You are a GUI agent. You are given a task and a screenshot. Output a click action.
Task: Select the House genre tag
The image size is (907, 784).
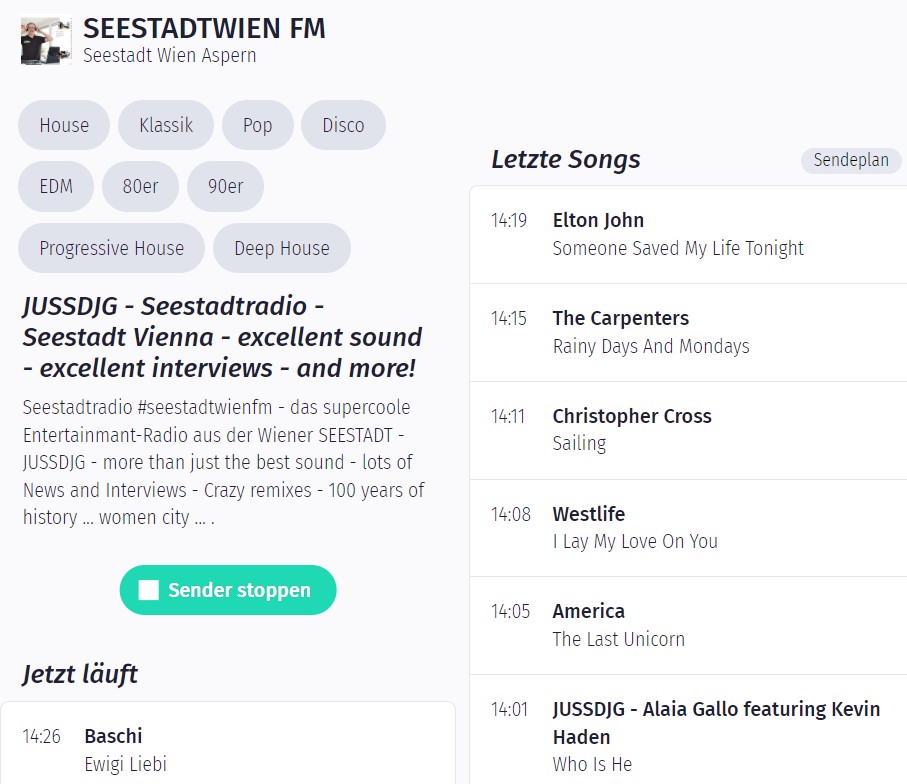tap(64, 125)
